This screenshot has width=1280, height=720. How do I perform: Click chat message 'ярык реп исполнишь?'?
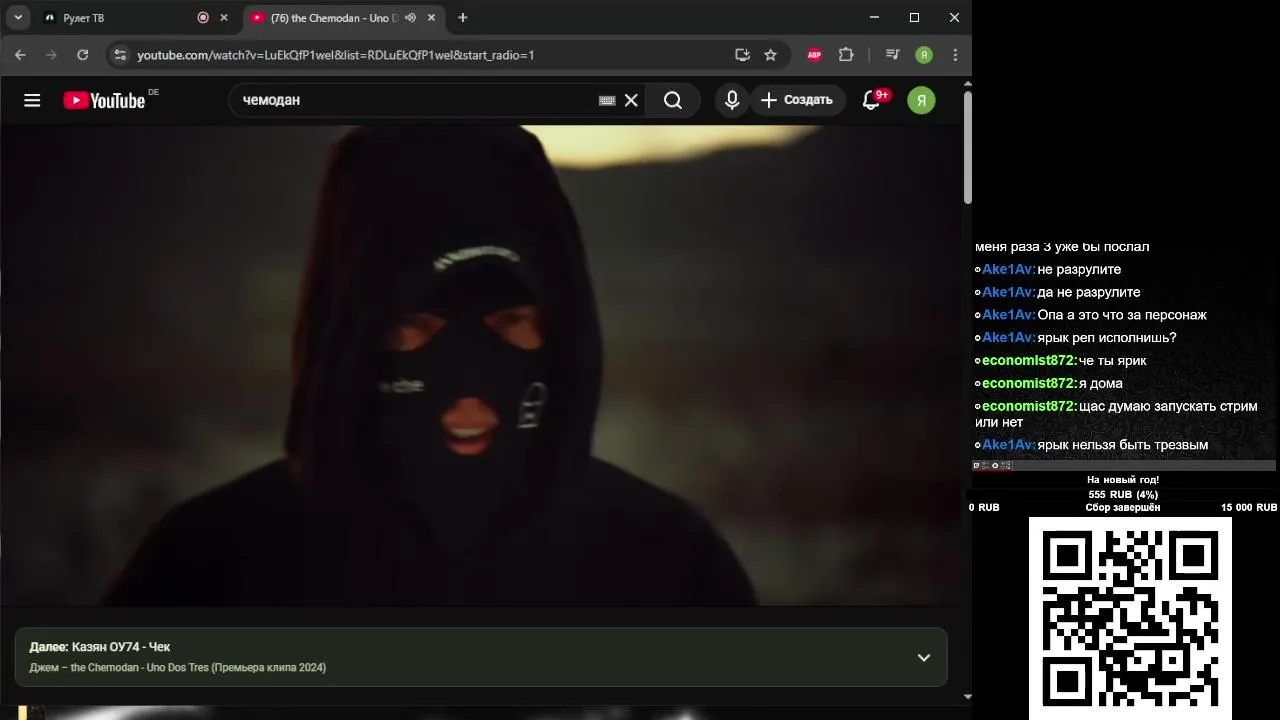[x=1107, y=338]
